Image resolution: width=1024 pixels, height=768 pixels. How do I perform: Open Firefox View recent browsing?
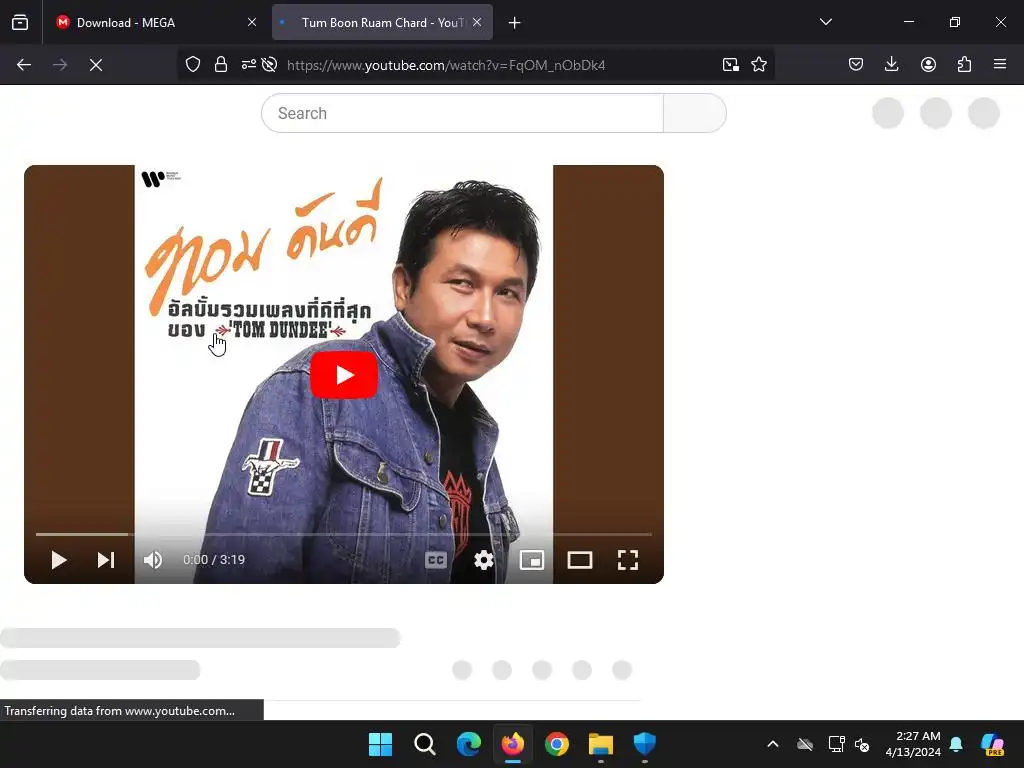pyautogui.click(x=20, y=23)
